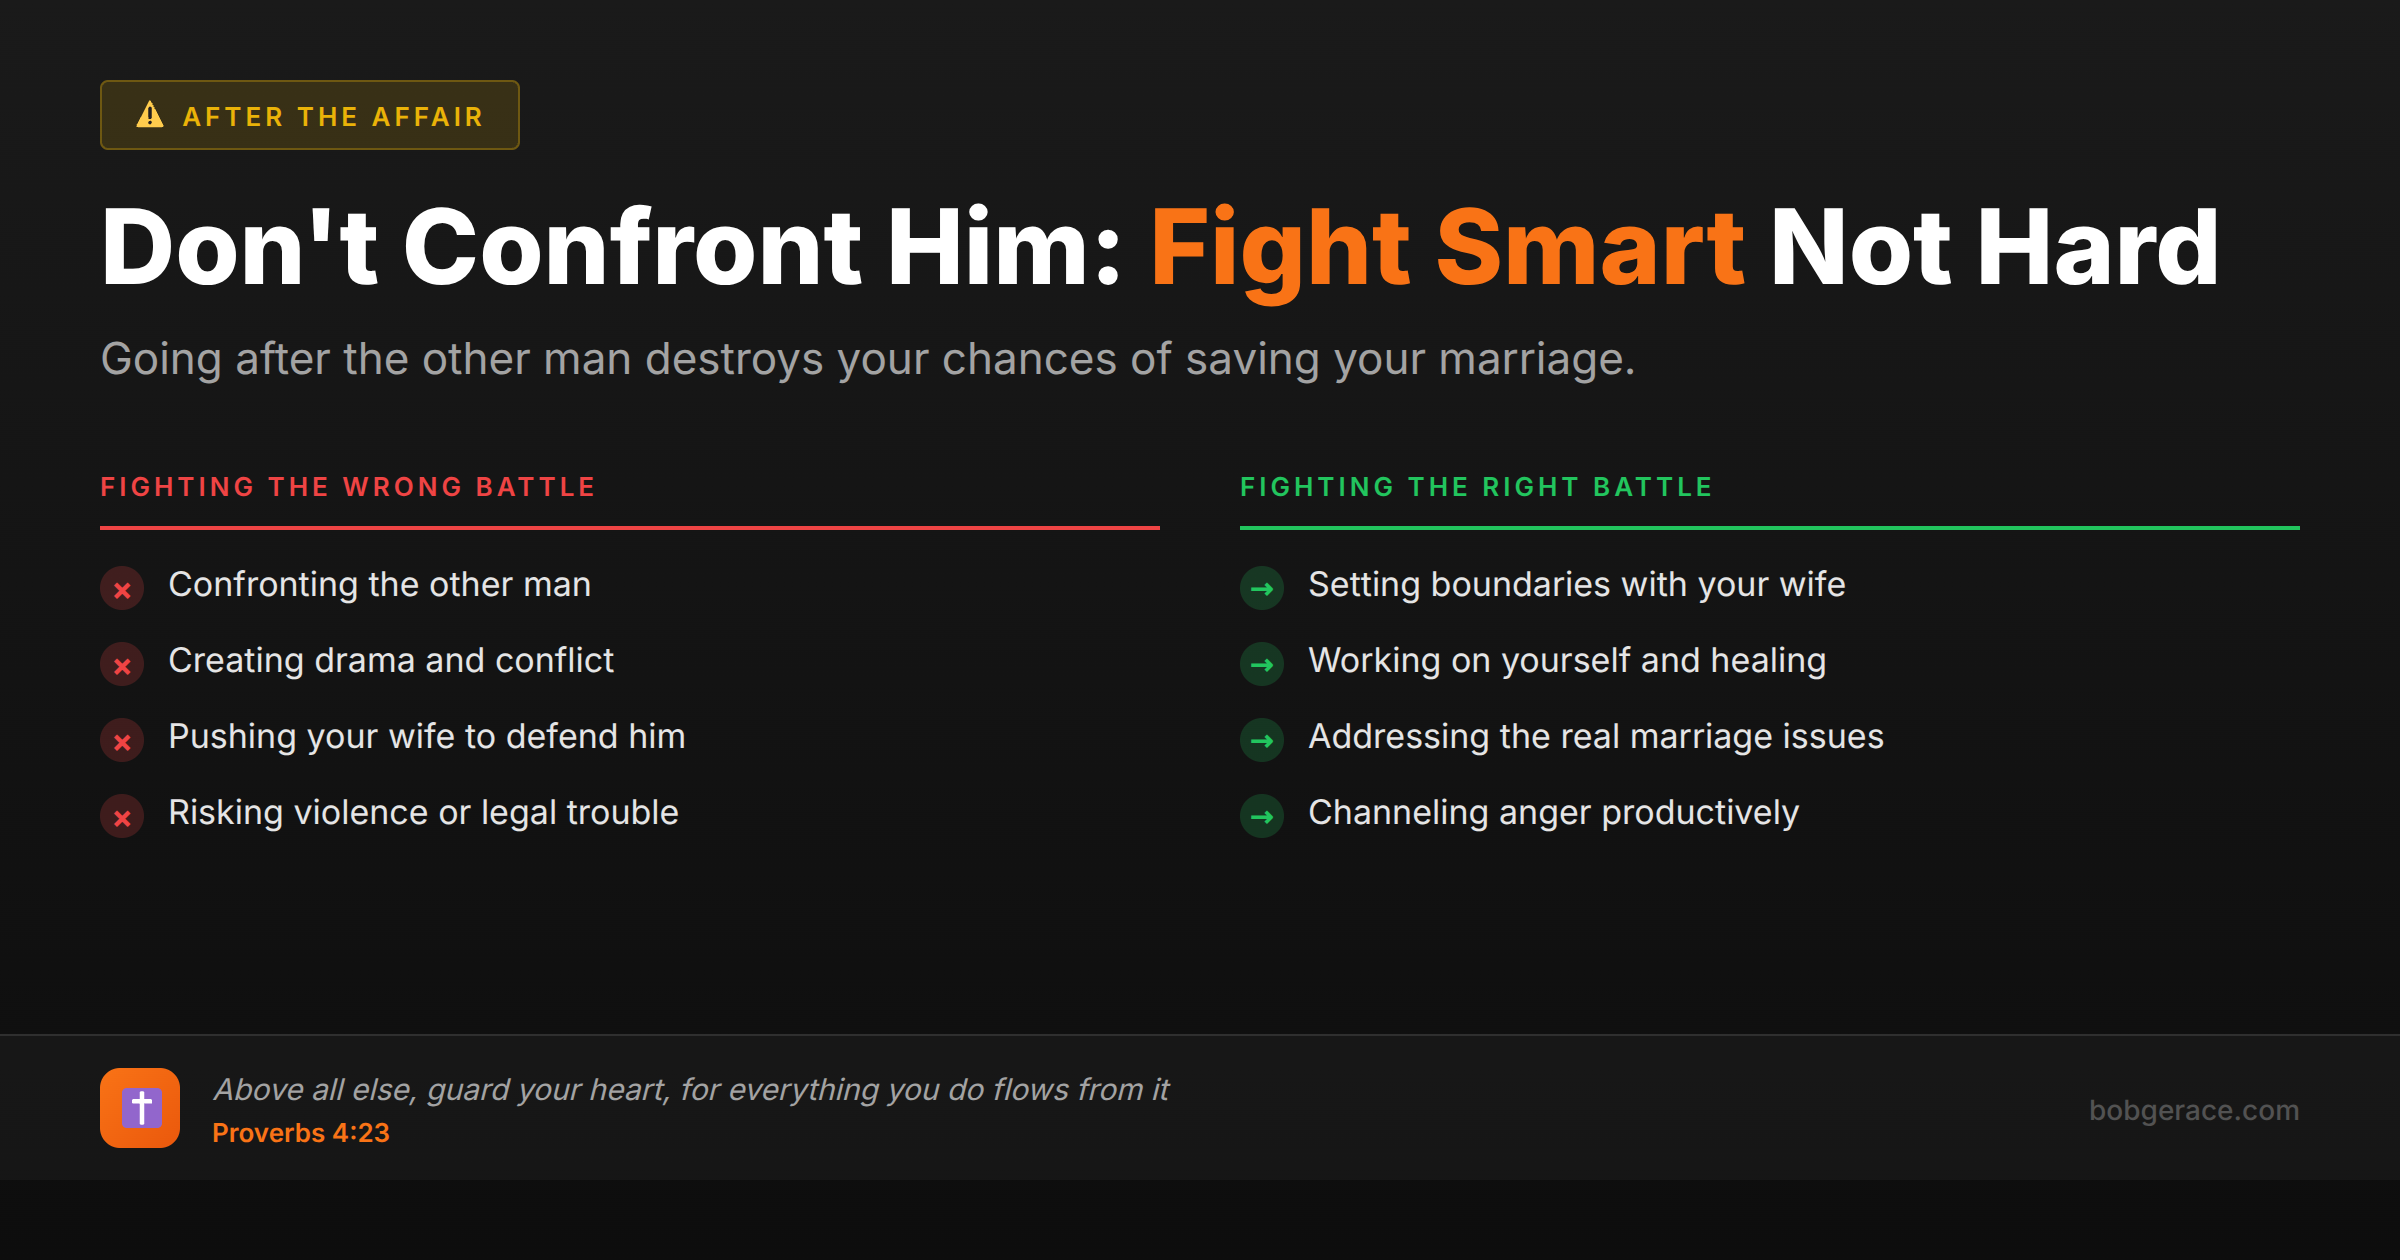Click the Proverbs 4:23 reference
Screen dimensions: 2400x1260
300,1133
